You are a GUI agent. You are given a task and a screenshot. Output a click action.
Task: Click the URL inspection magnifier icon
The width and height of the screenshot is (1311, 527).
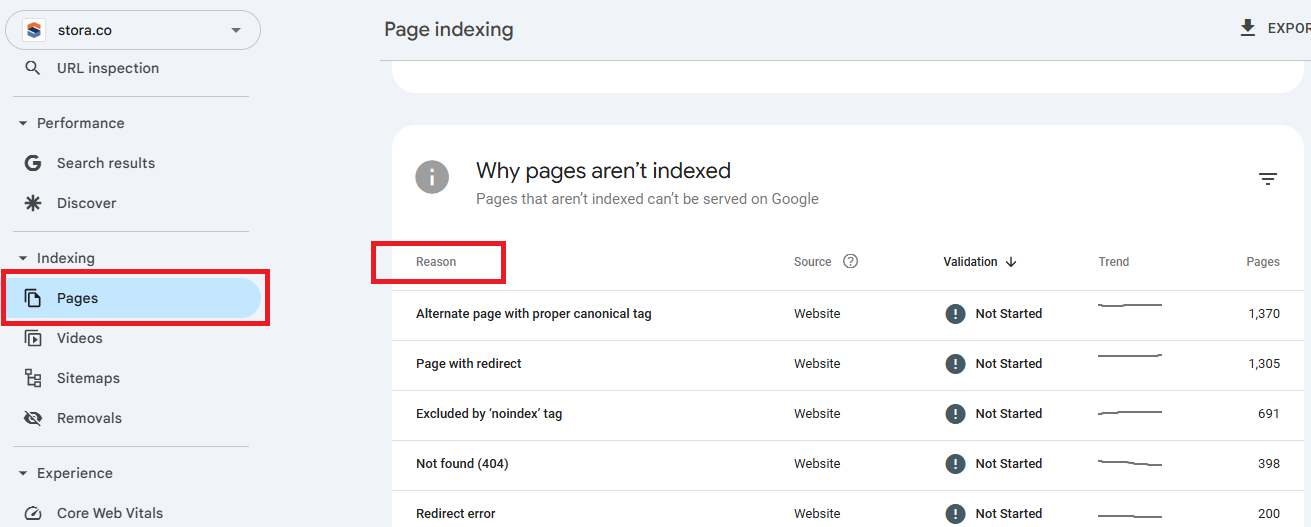(x=33, y=68)
